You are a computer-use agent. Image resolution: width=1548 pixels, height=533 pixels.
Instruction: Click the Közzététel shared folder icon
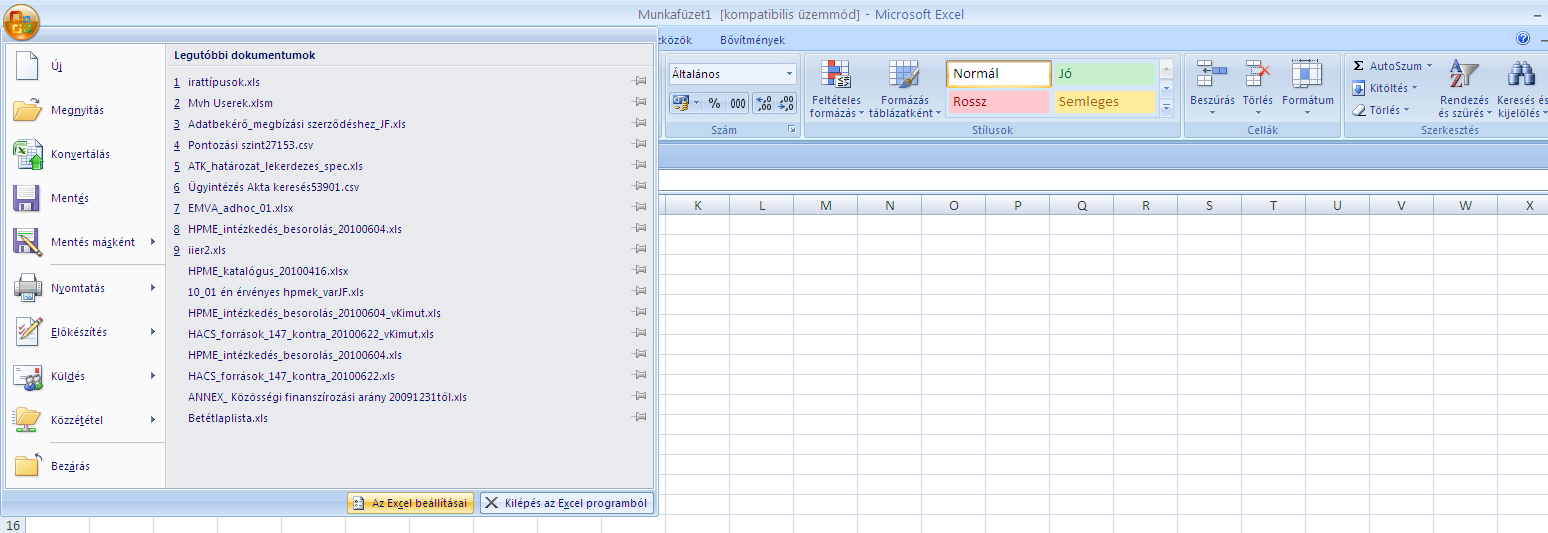click(28, 420)
